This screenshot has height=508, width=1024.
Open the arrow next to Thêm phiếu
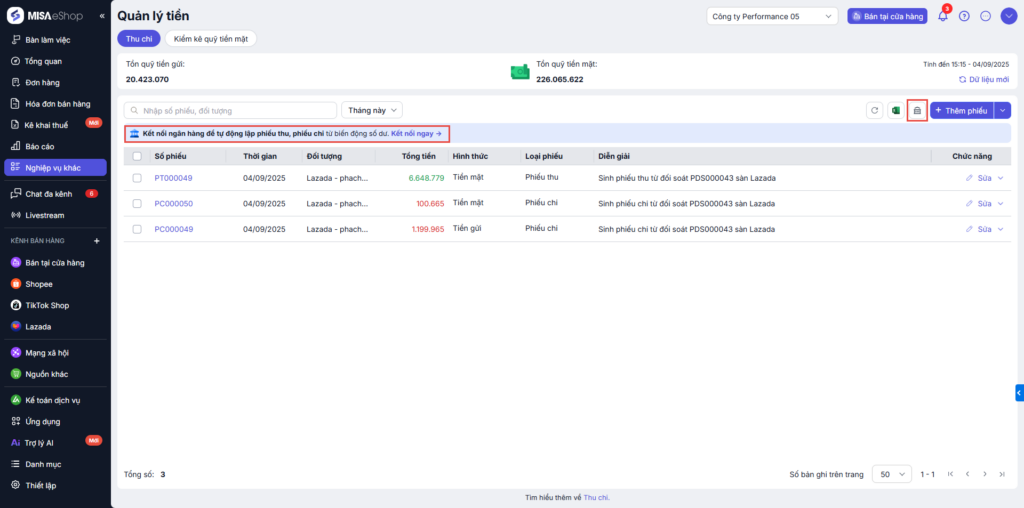[x=1004, y=110]
